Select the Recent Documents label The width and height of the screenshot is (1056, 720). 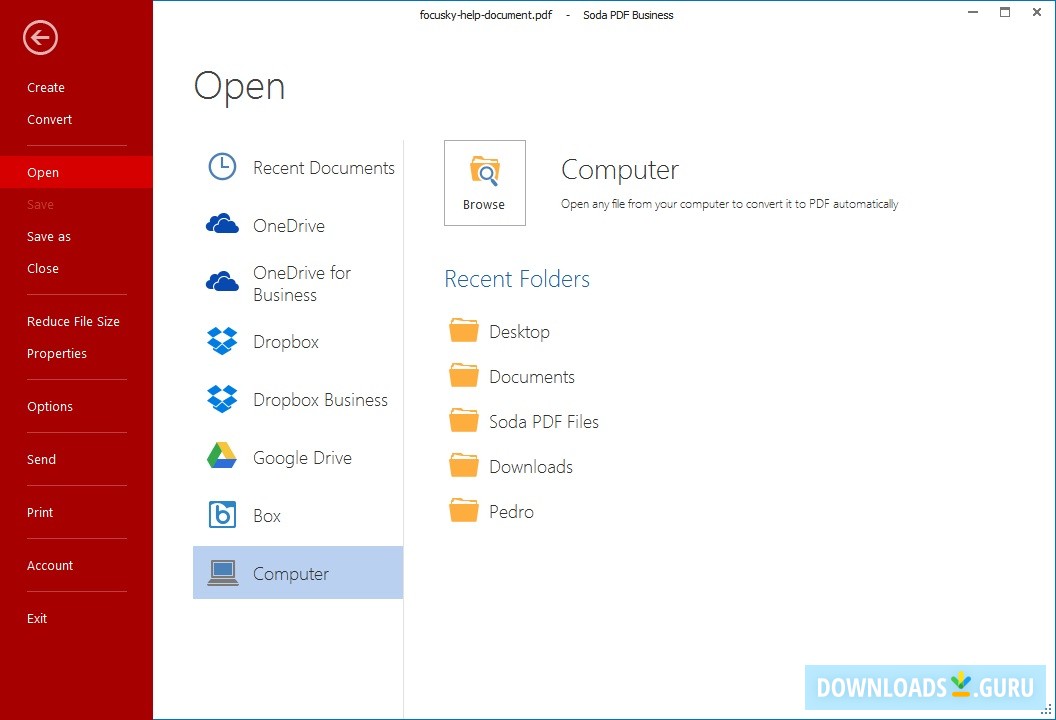click(x=324, y=168)
